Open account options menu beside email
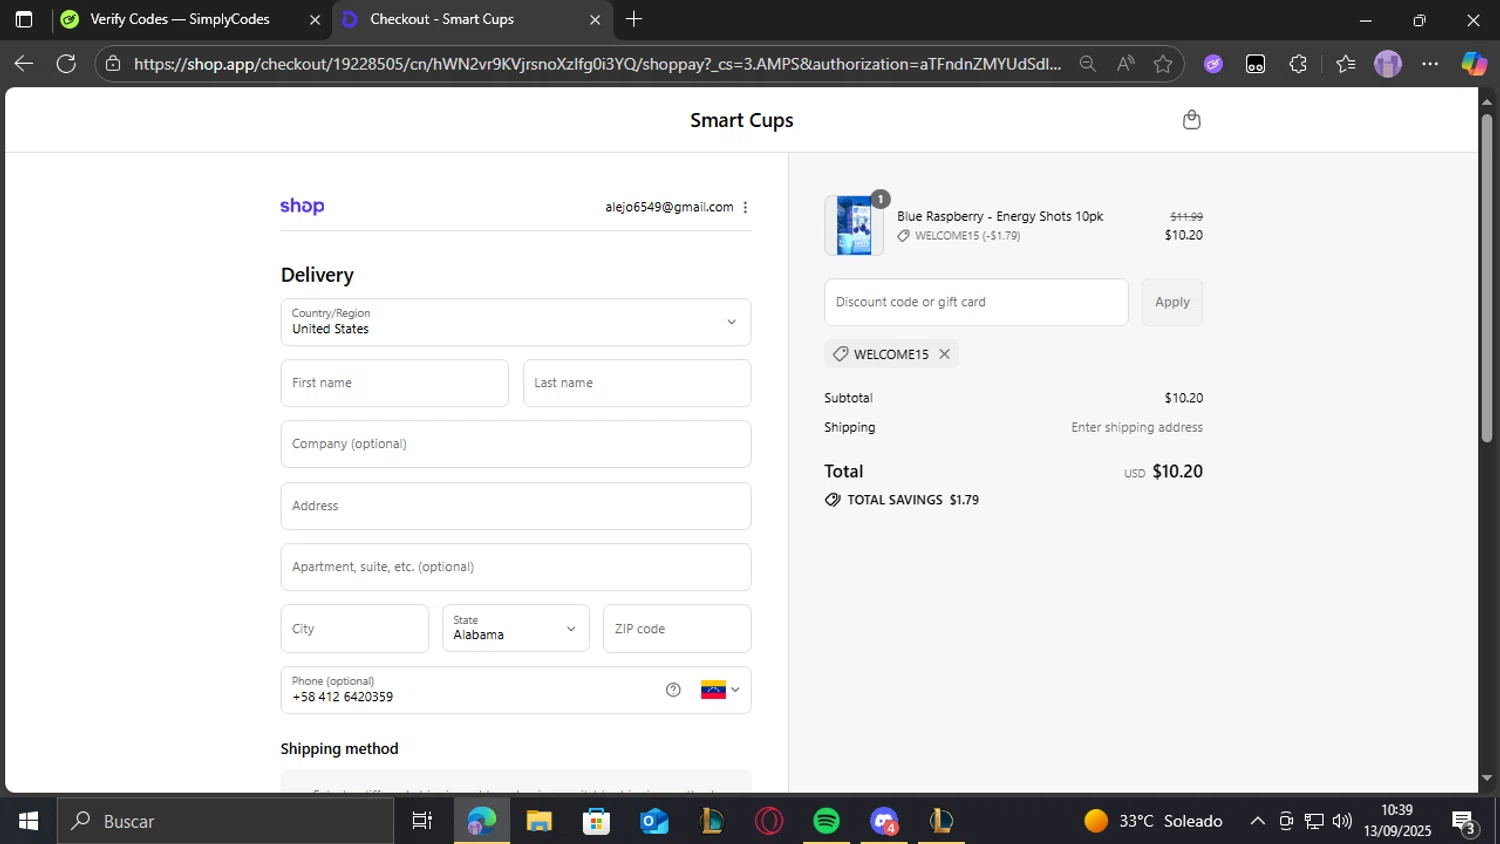This screenshot has width=1500, height=844. coord(745,207)
